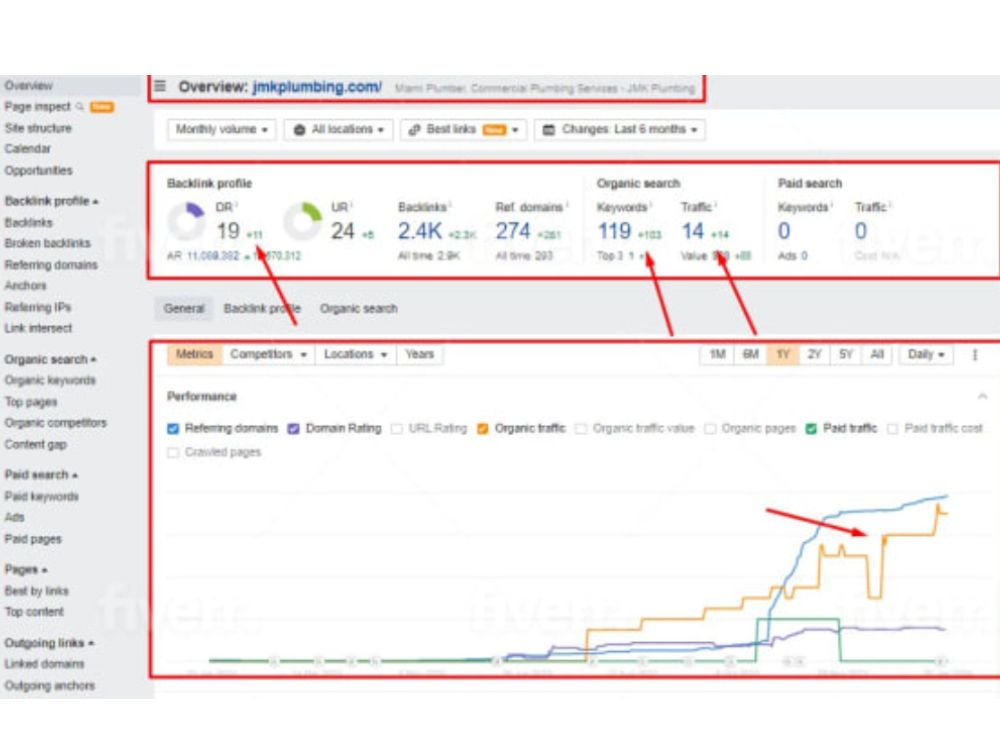
Task: Toggle the Referring domains checkbox
Action: pyautogui.click(x=173, y=429)
